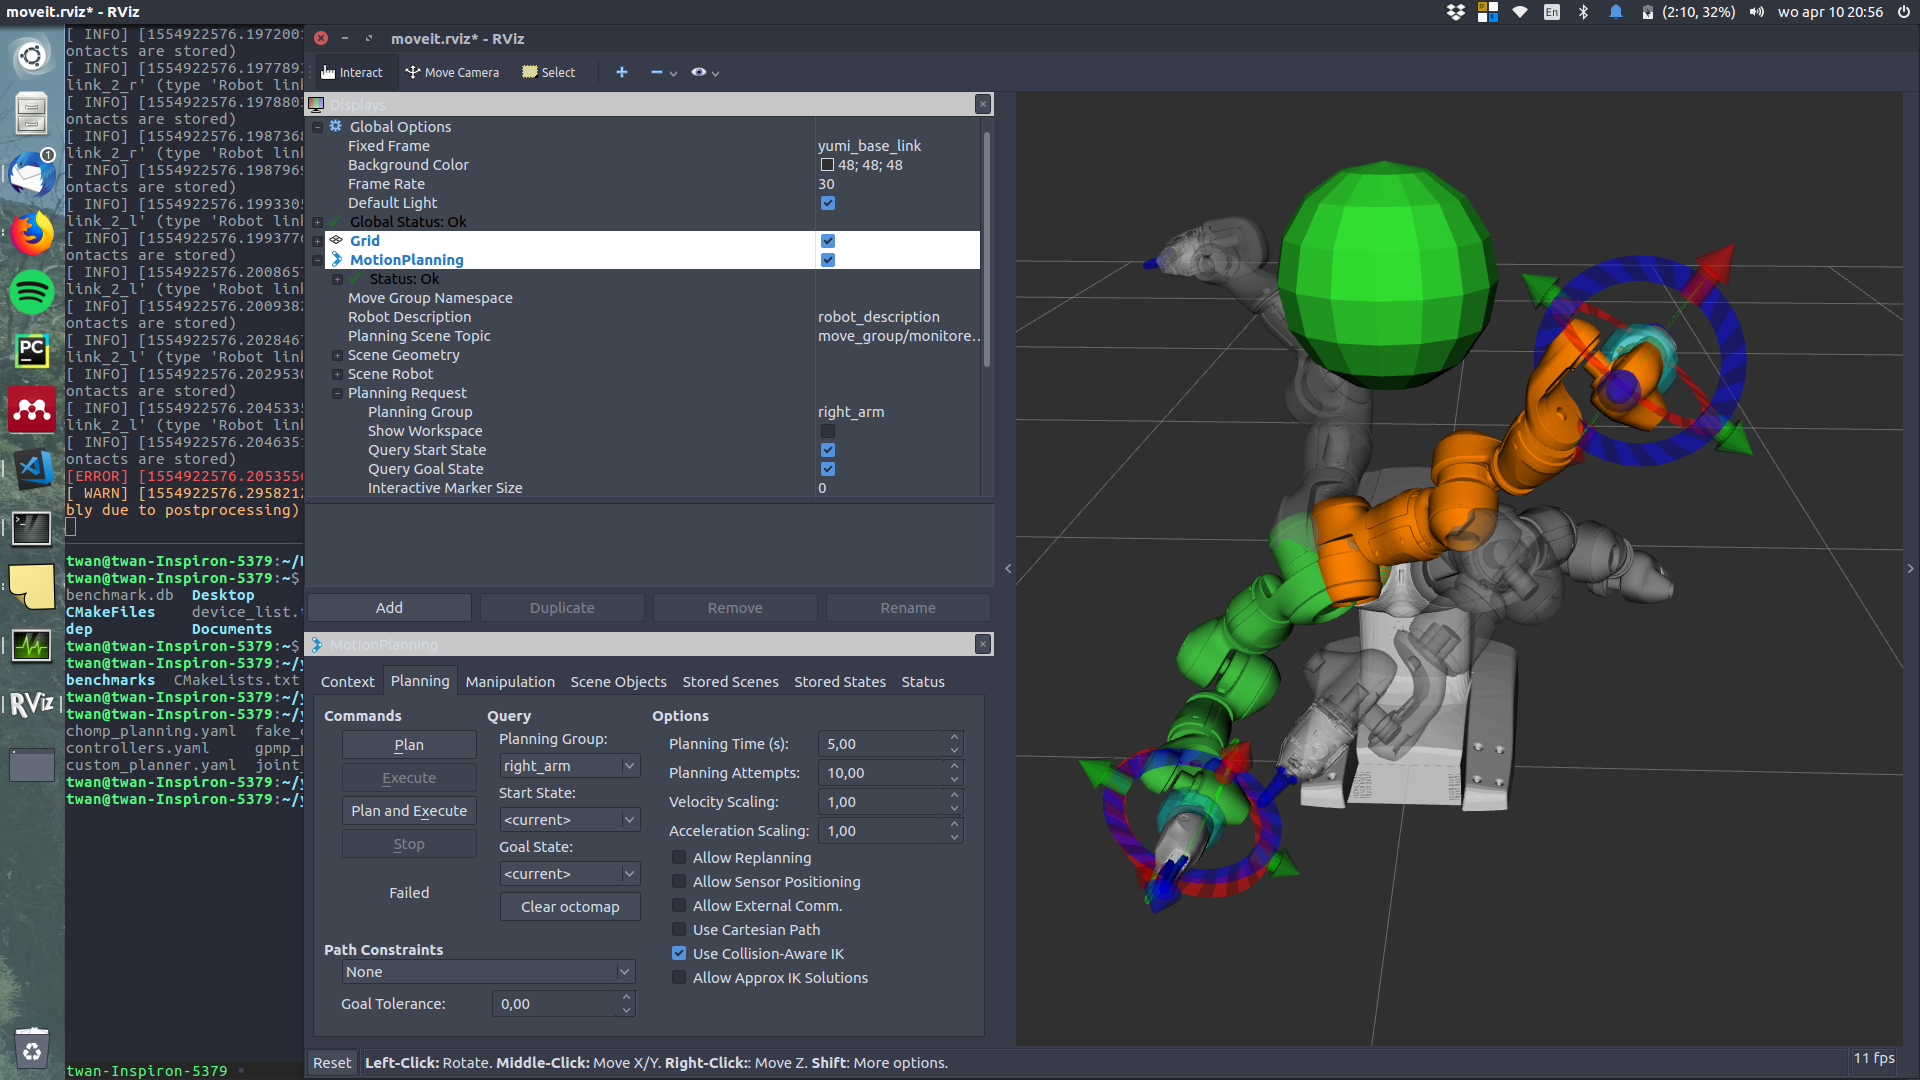The image size is (1920, 1080).
Task: Open Spotify from the dock
Action: click(31, 293)
